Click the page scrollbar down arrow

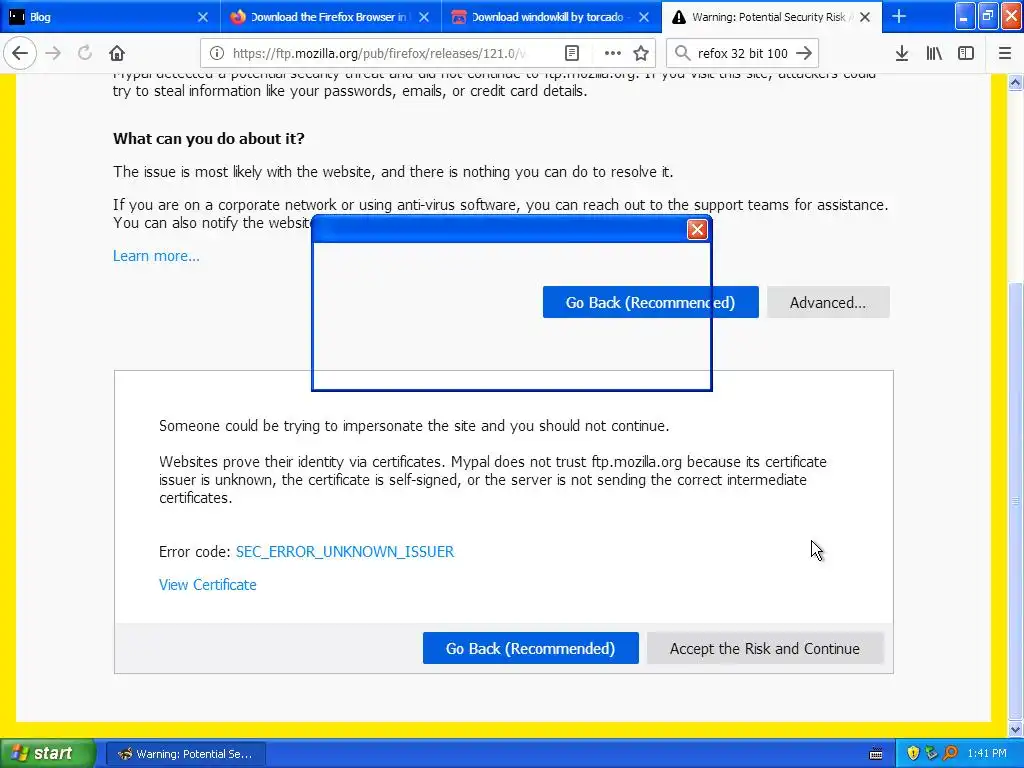1015,729
